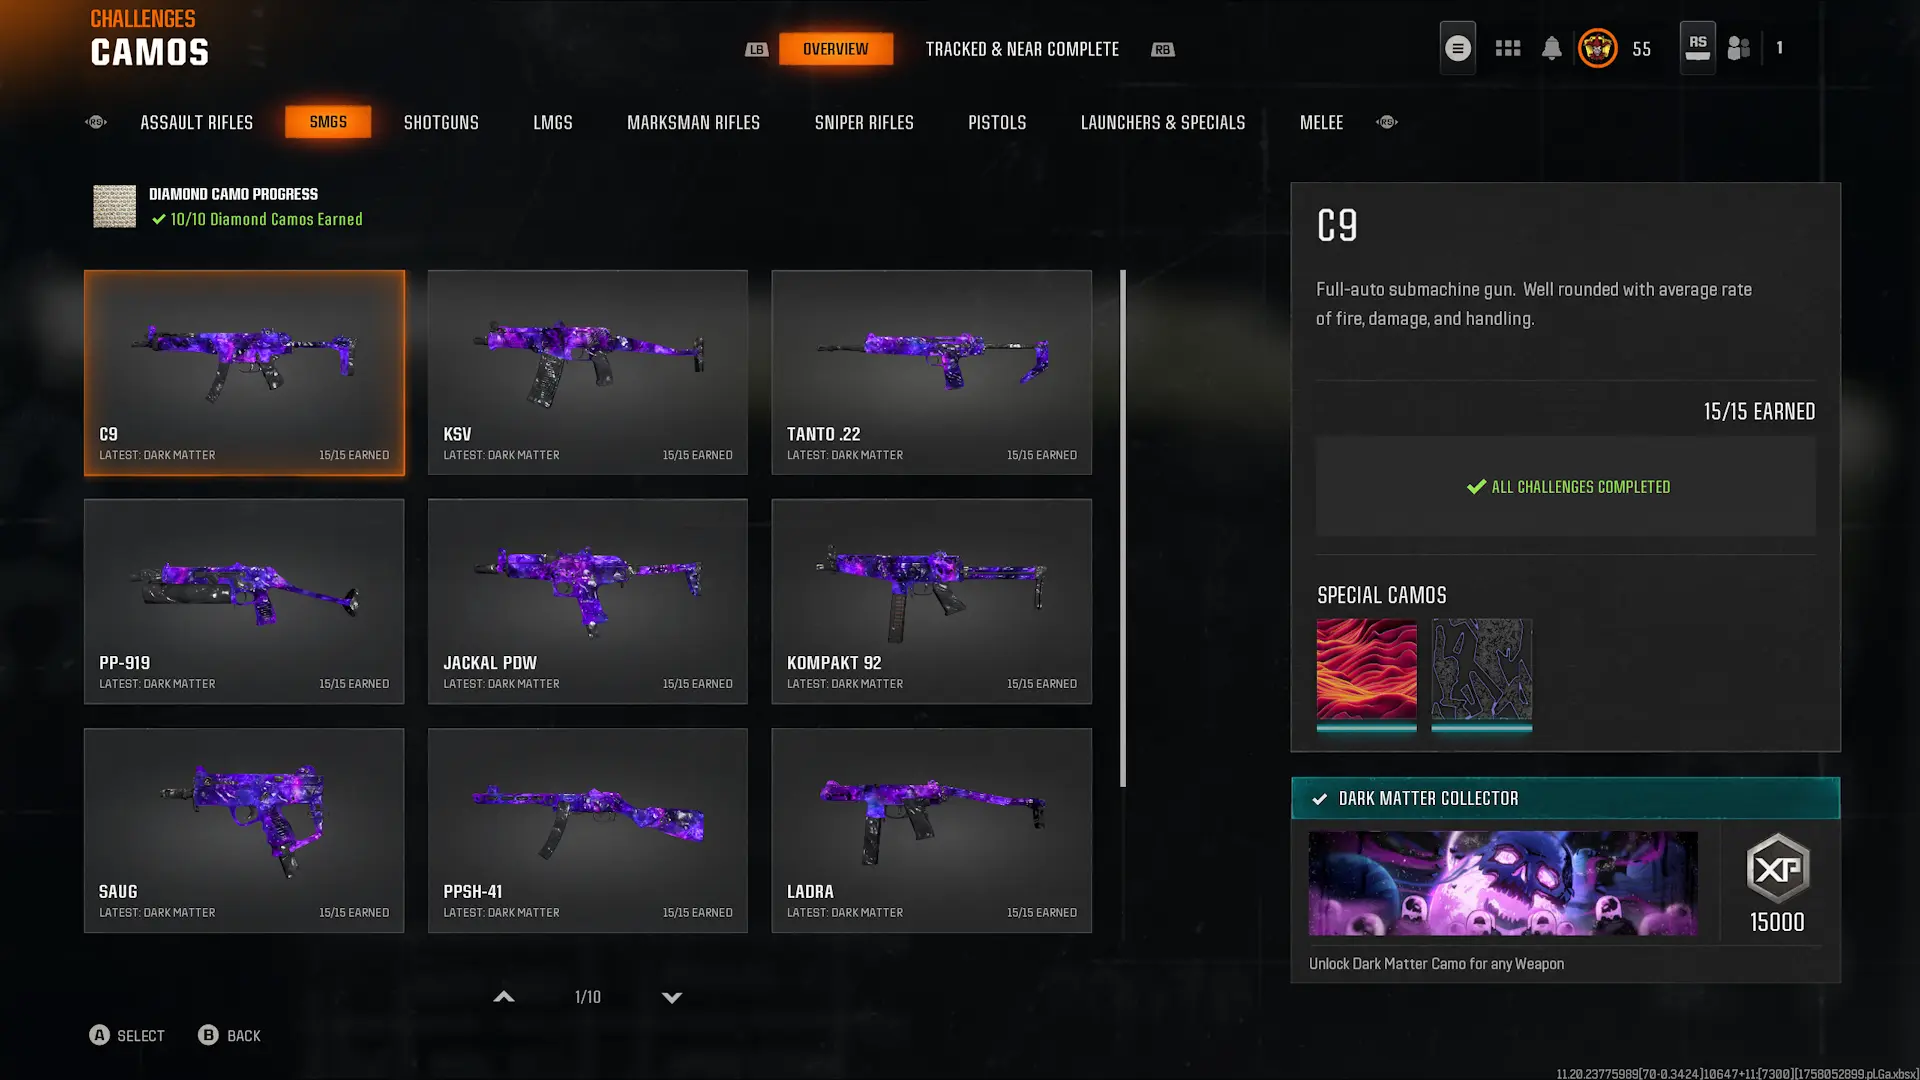Click the Dark Matter Collector checkmark

[x=1319, y=799]
